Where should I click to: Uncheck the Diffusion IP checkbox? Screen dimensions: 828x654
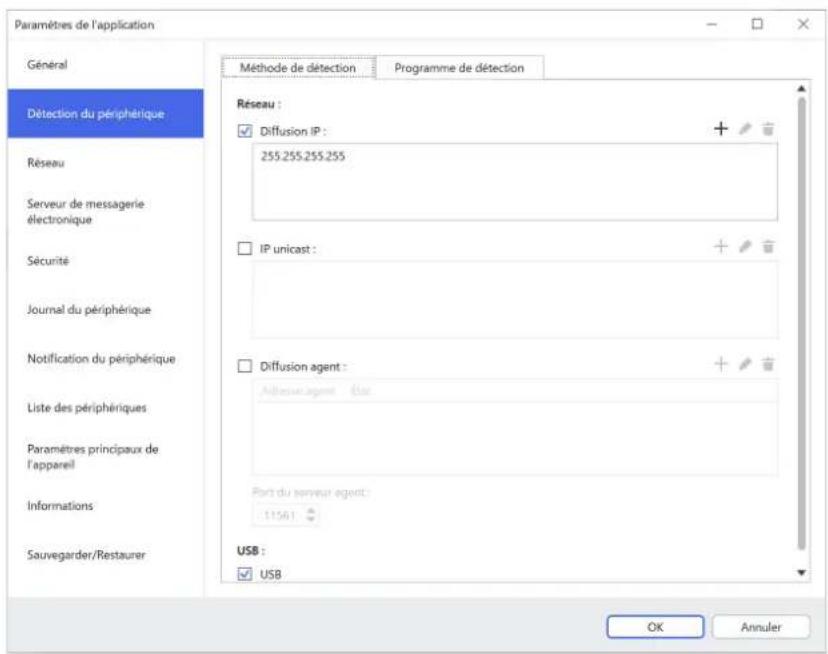[245, 131]
